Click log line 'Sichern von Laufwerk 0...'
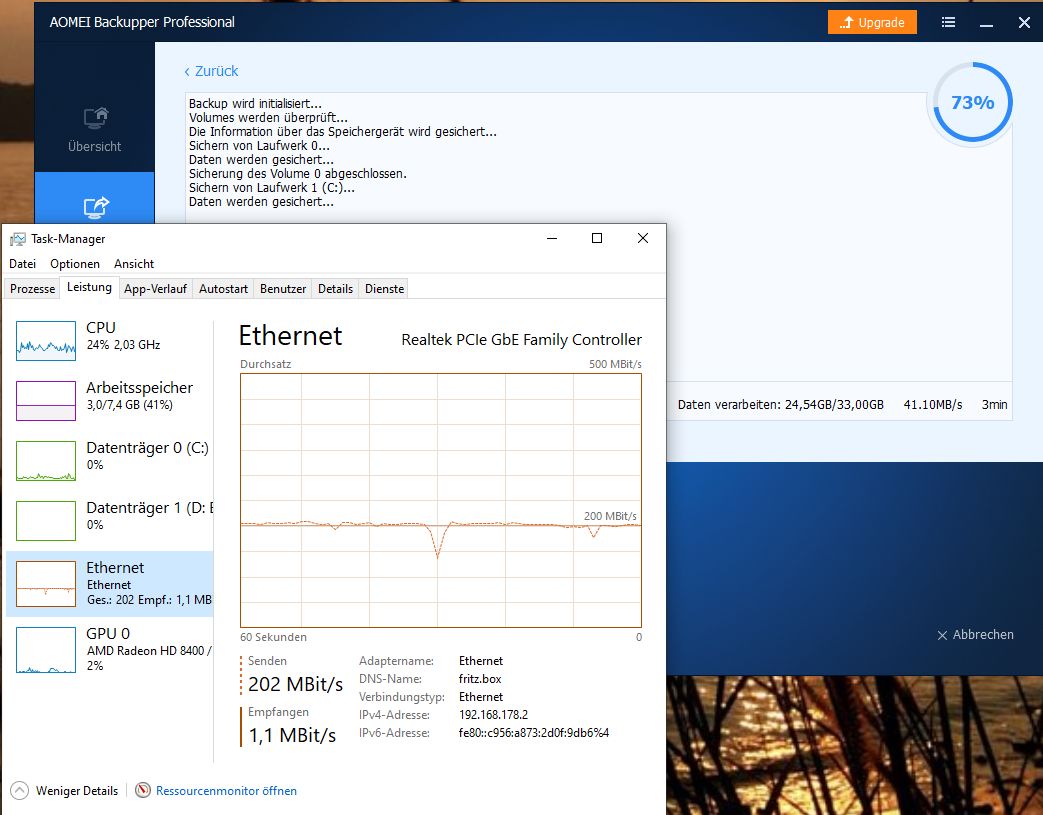The height and width of the screenshot is (815, 1043). tap(259, 146)
